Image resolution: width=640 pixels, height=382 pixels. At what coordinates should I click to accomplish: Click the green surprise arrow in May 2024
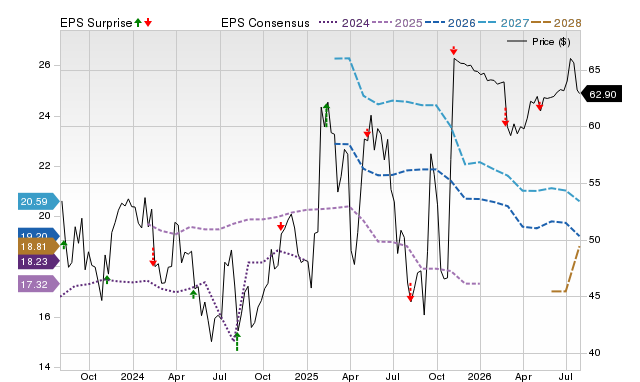(x=193, y=293)
